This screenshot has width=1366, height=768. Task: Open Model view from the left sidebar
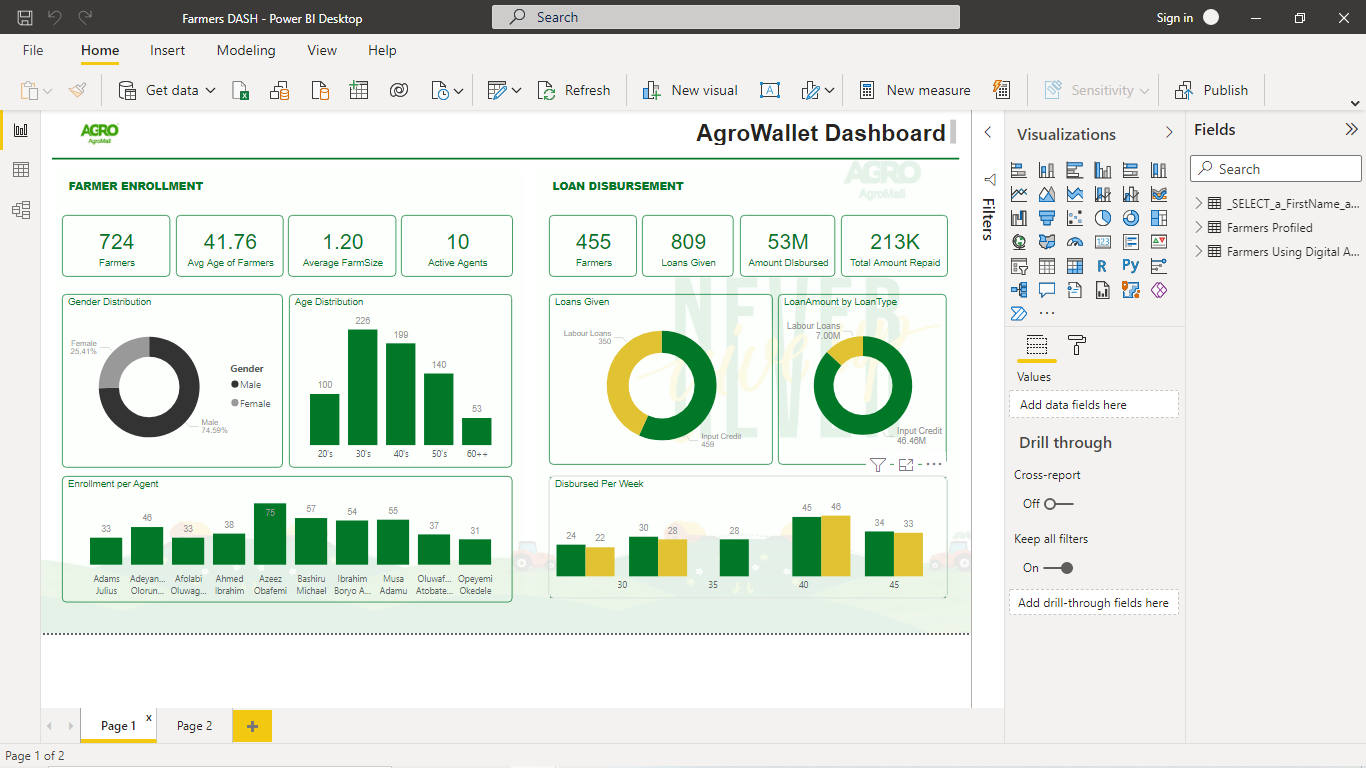pos(21,211)
